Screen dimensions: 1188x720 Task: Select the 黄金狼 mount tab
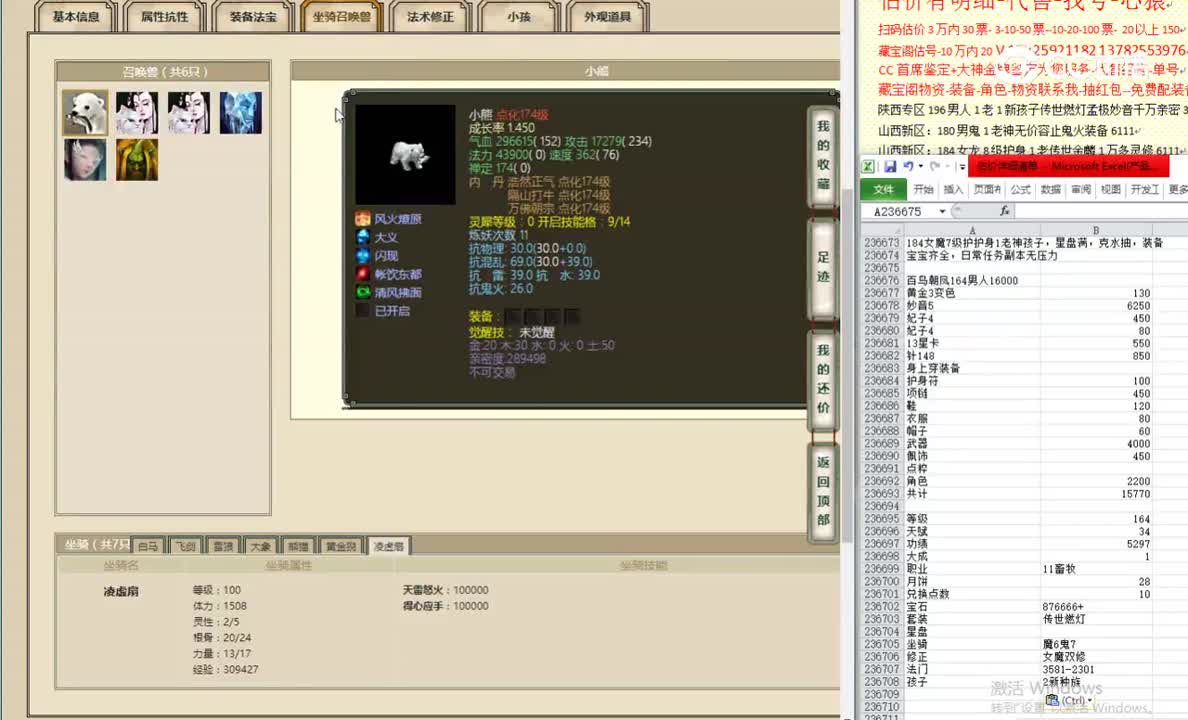341,546
